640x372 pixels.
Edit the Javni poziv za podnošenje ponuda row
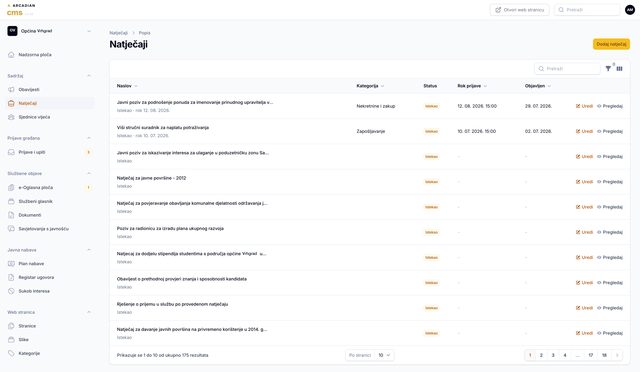[584, 106]
